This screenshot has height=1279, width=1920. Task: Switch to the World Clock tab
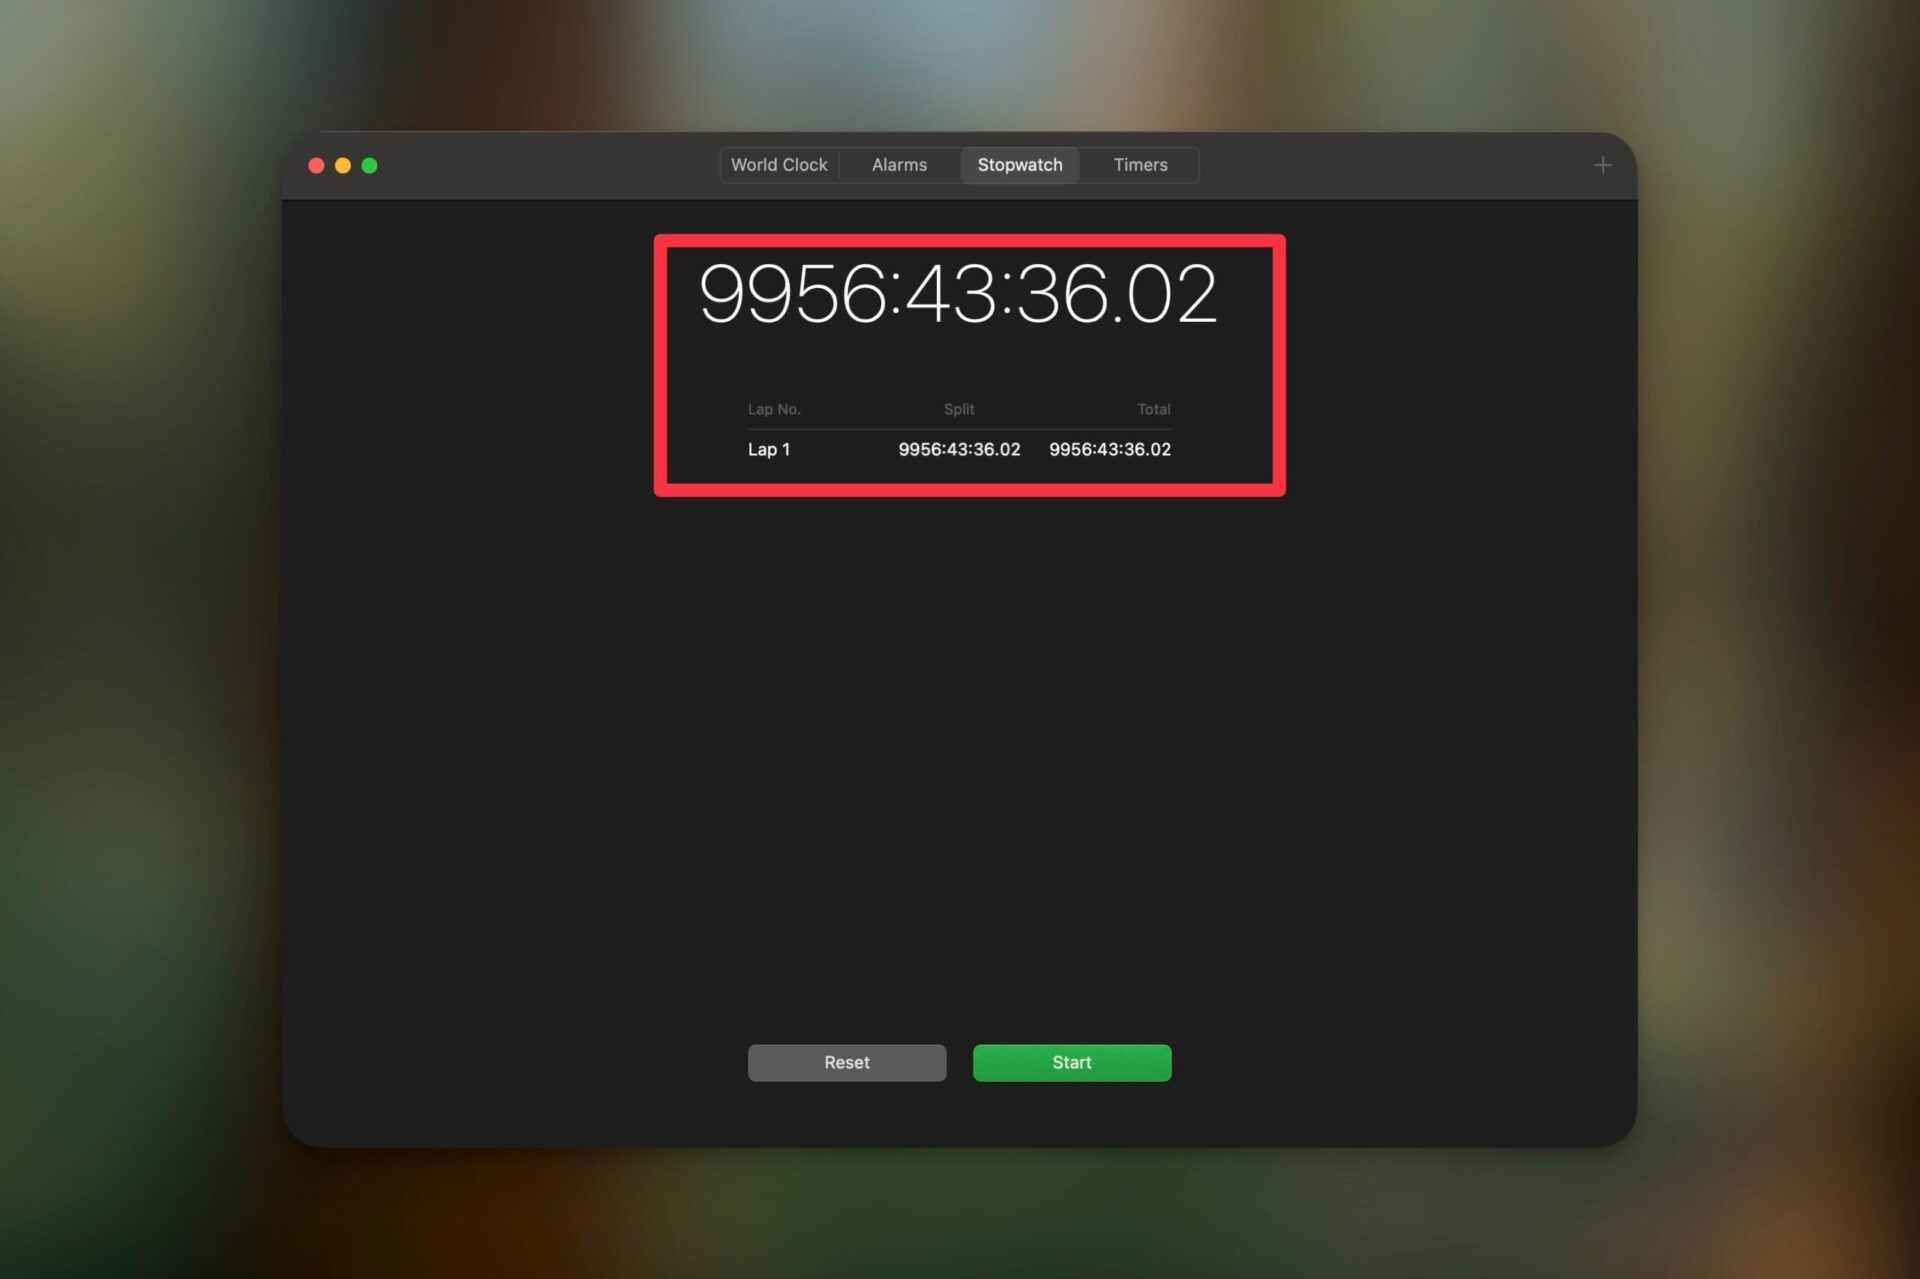(x=779, y=165)
